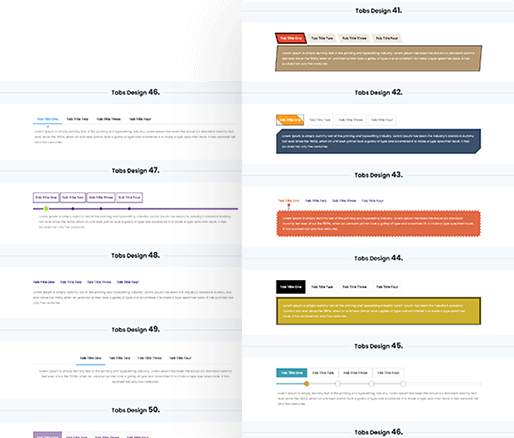Switch to centered Tab Title Three in Design 49

pos(150,358)
